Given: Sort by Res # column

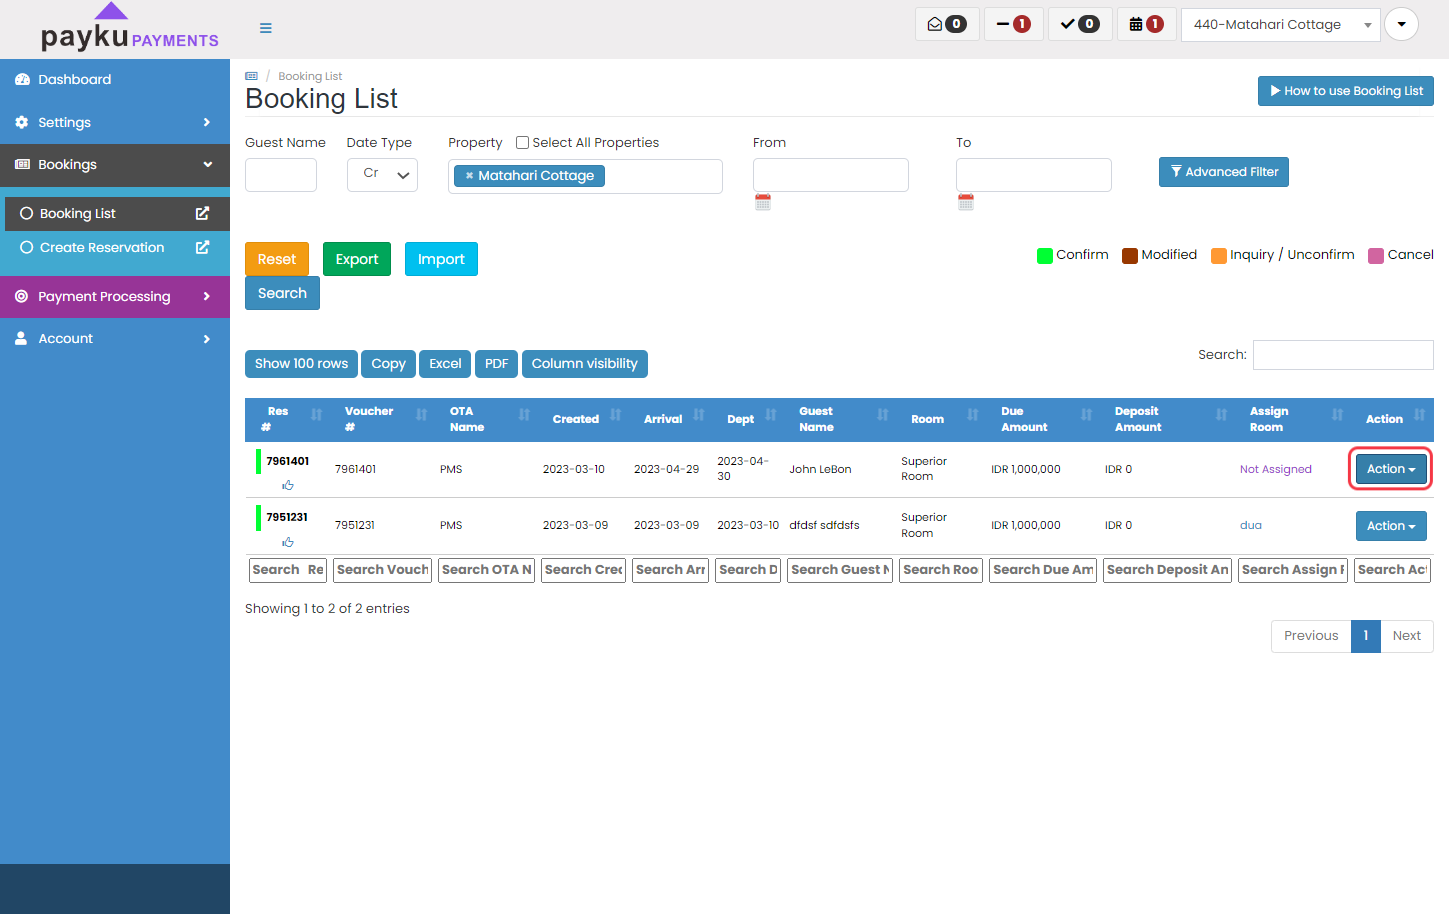Looking at the screenshot, I should tap(290, 419).
